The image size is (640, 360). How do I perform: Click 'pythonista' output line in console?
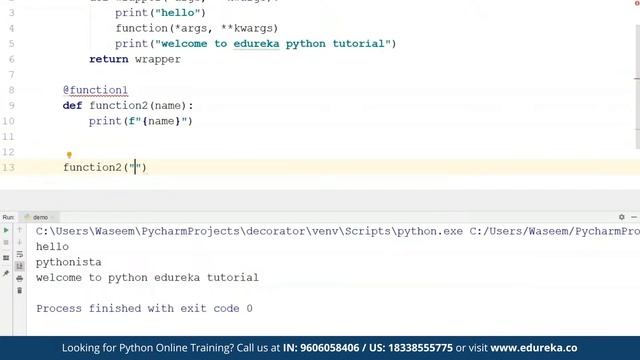tap(69, 262)
